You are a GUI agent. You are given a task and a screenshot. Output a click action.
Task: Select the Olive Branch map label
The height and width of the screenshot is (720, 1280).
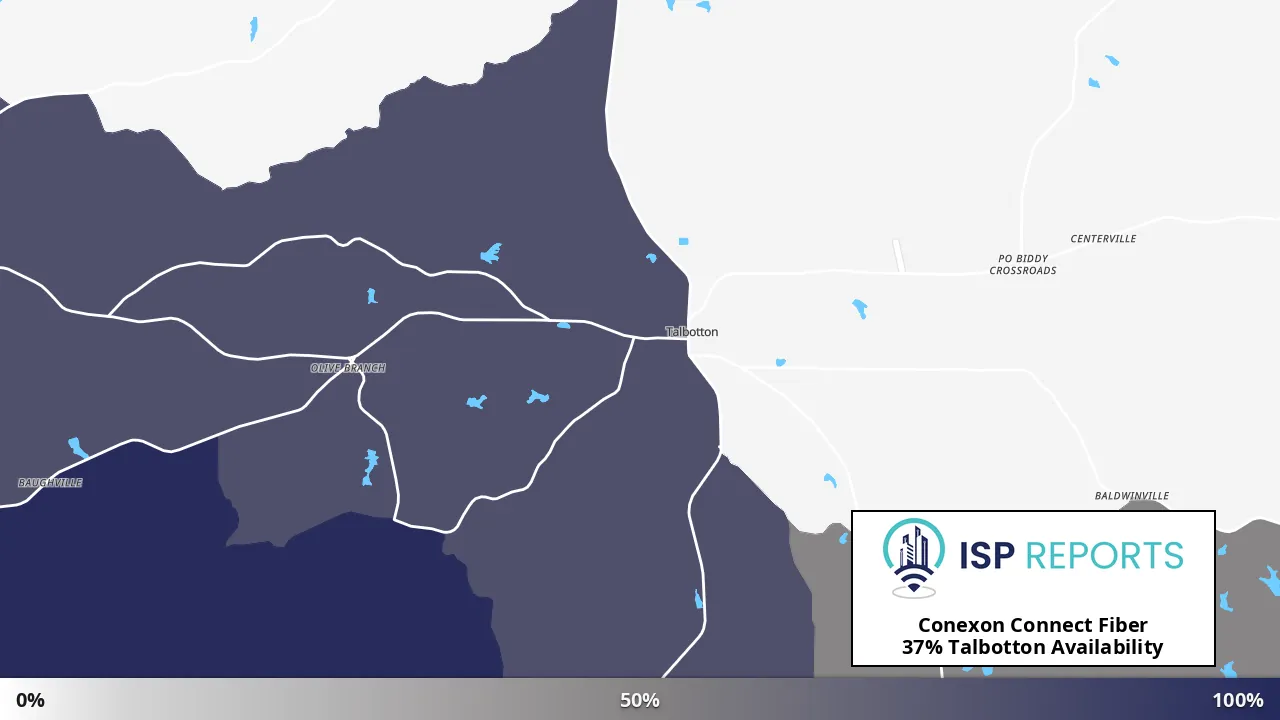pos(348,368)
